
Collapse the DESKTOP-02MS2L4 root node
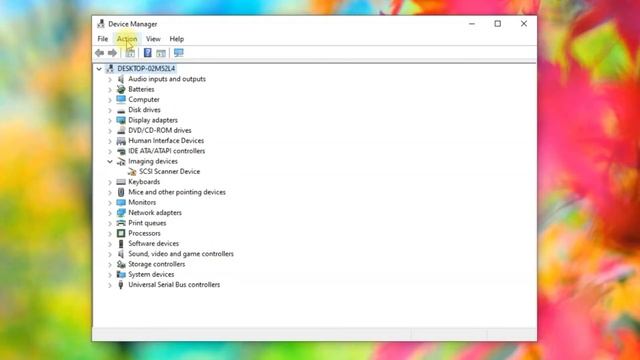pyautogui.click(x=99, y=69)
